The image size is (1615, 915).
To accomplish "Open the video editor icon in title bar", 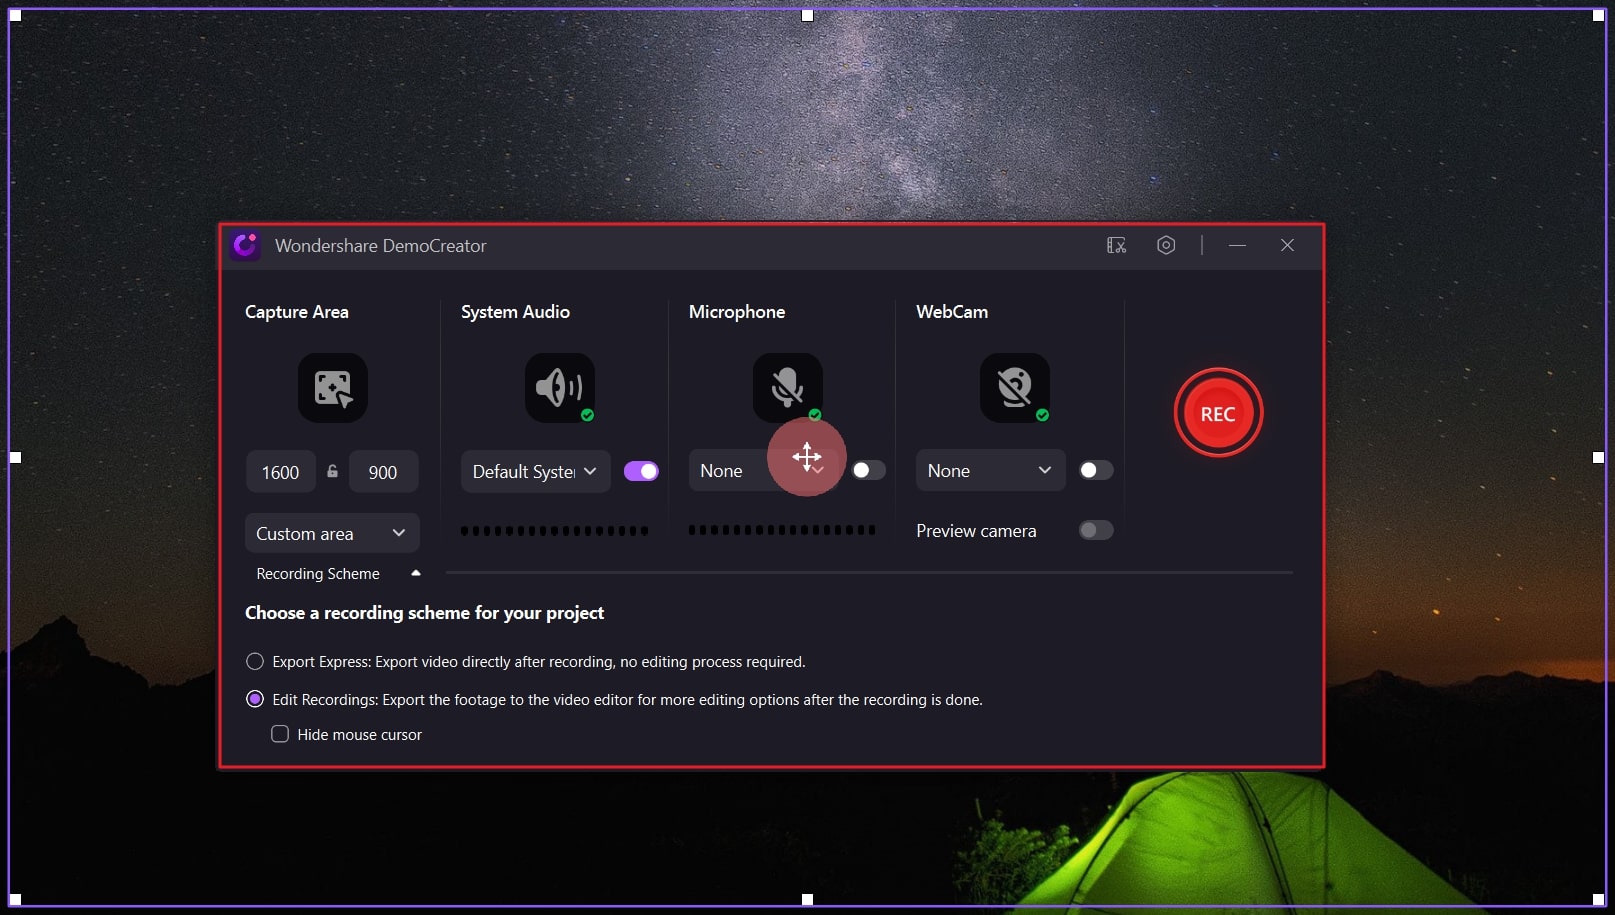I will click(1116, 245).
